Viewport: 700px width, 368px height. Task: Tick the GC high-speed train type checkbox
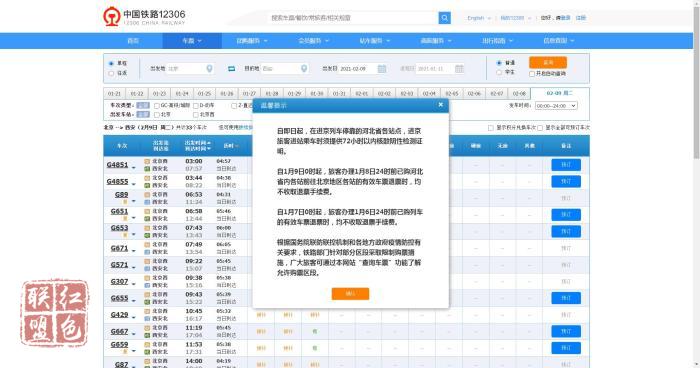pyautogui.click(x=157, y=106)
